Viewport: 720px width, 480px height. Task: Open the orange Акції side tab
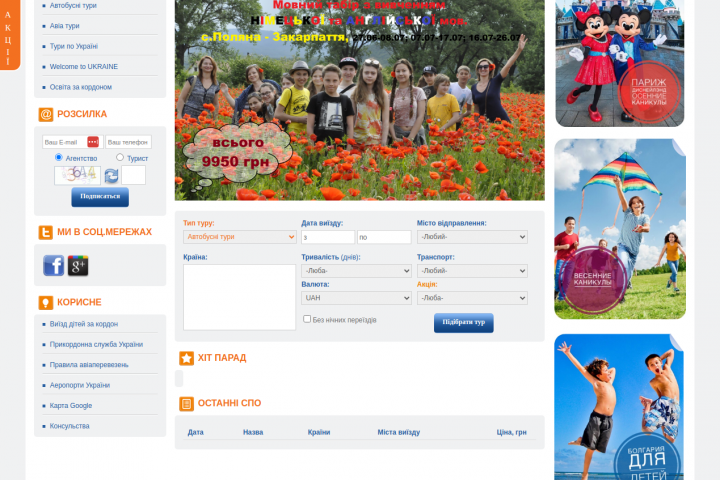10,35
